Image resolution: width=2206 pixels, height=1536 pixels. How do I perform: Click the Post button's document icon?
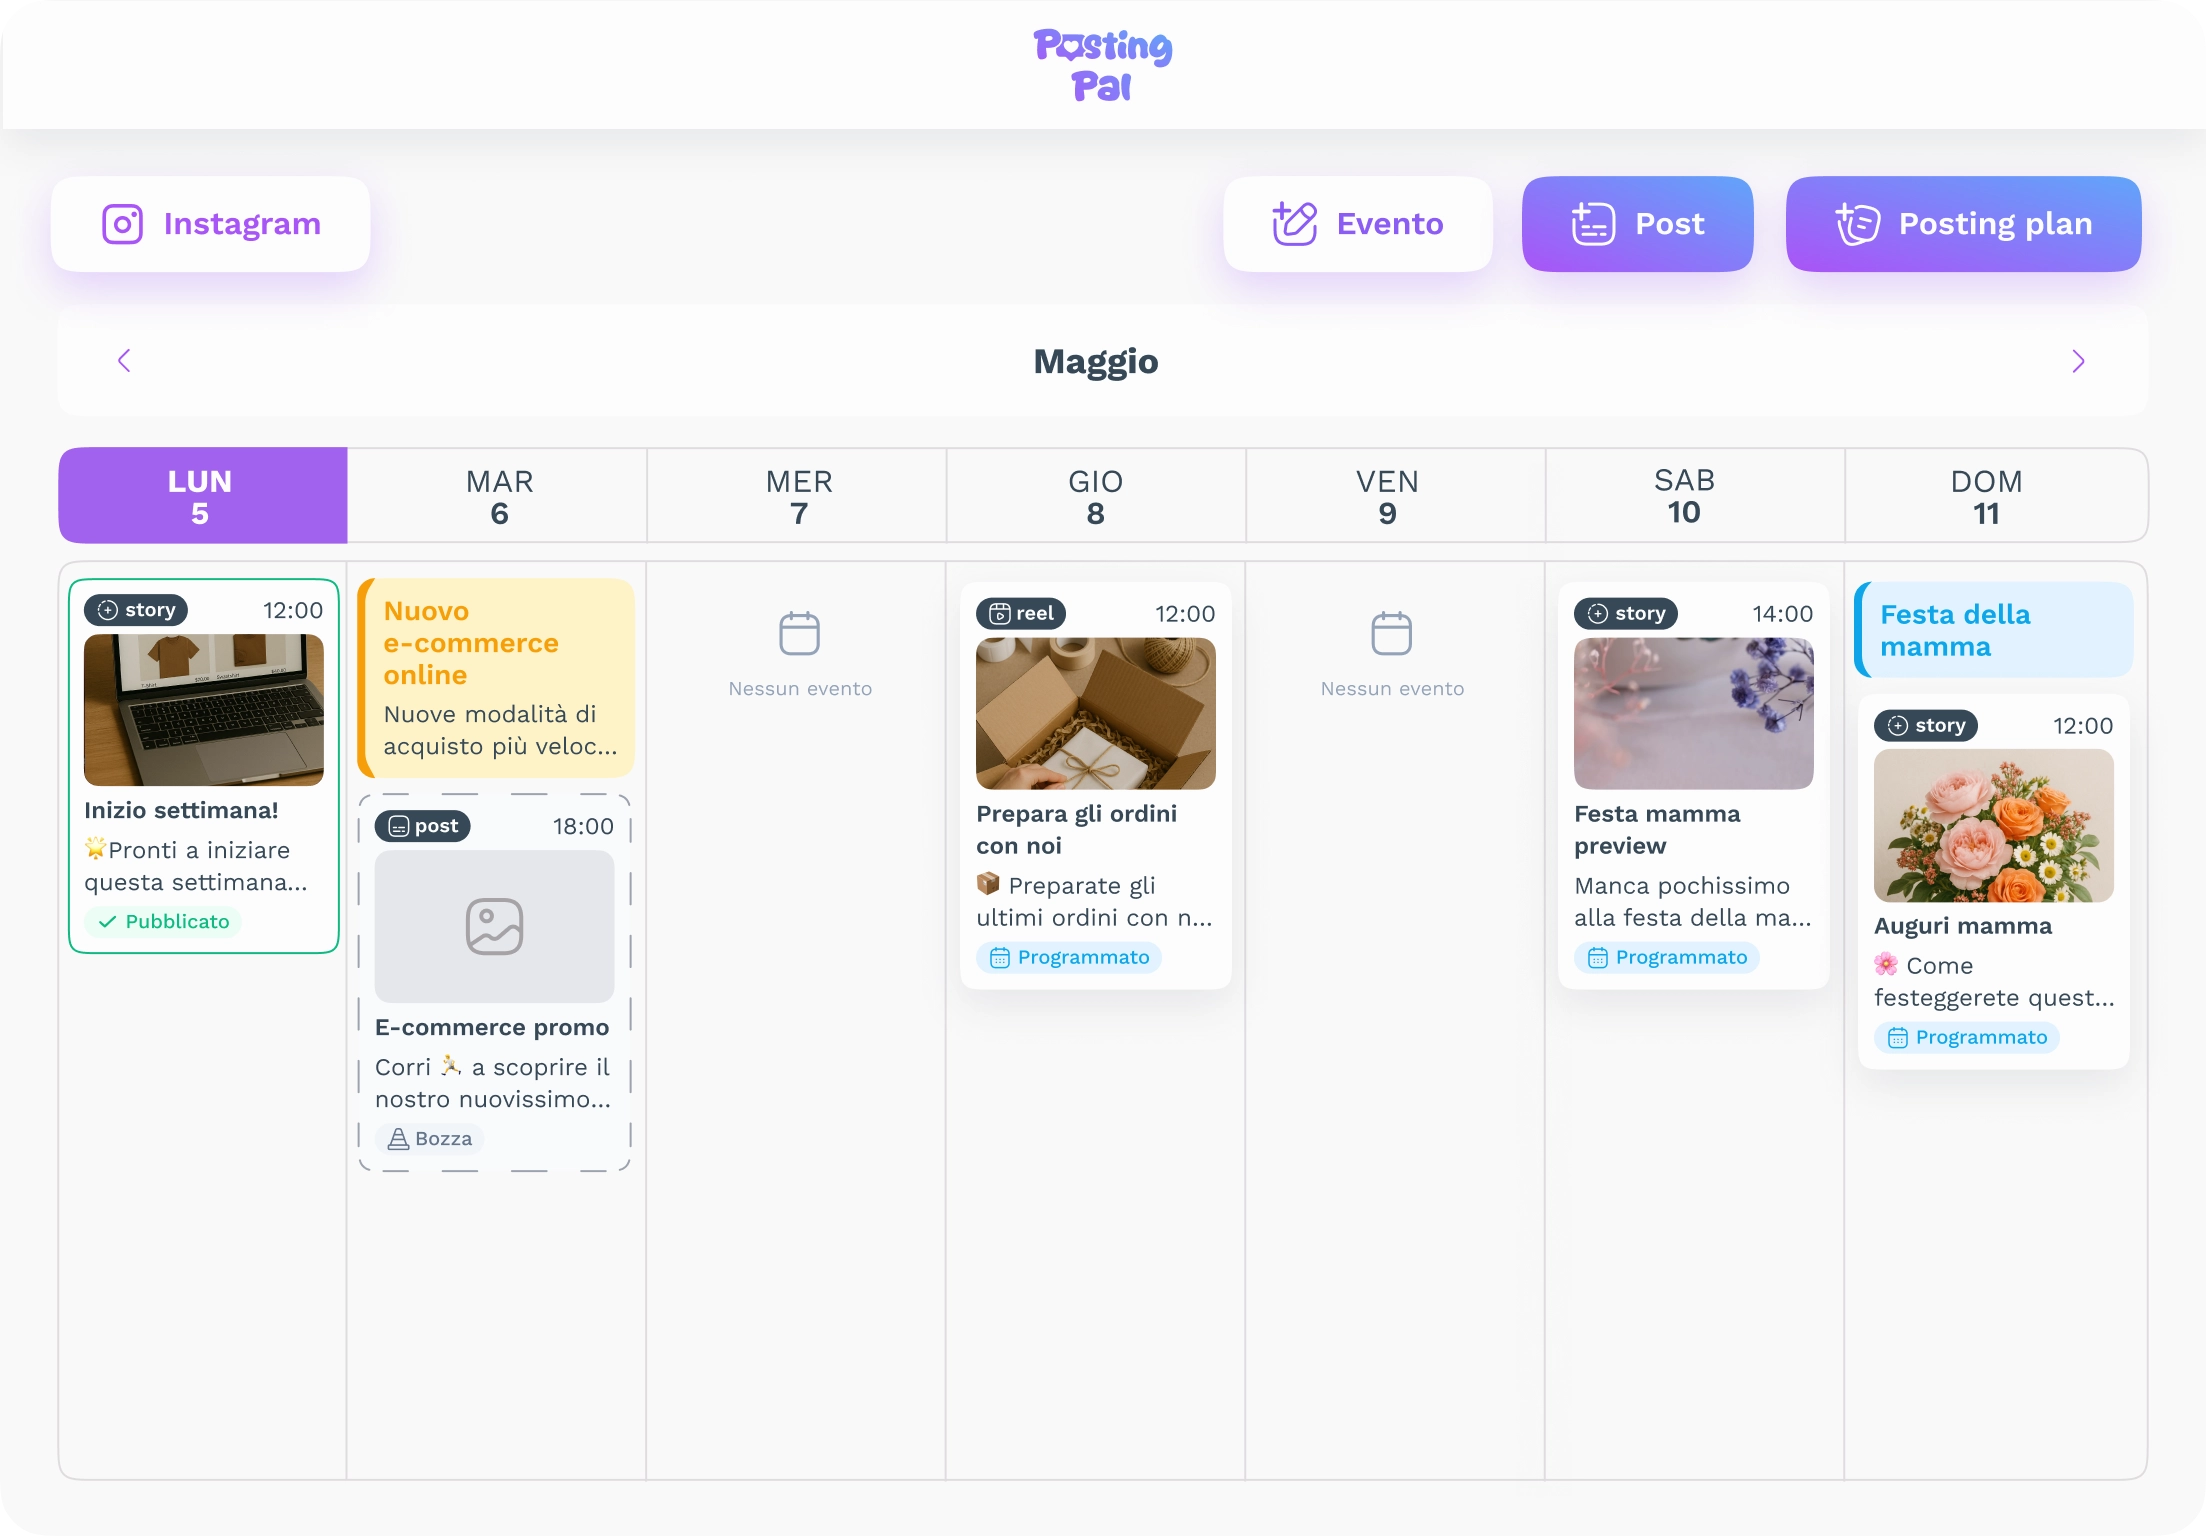click(1592, 224)
